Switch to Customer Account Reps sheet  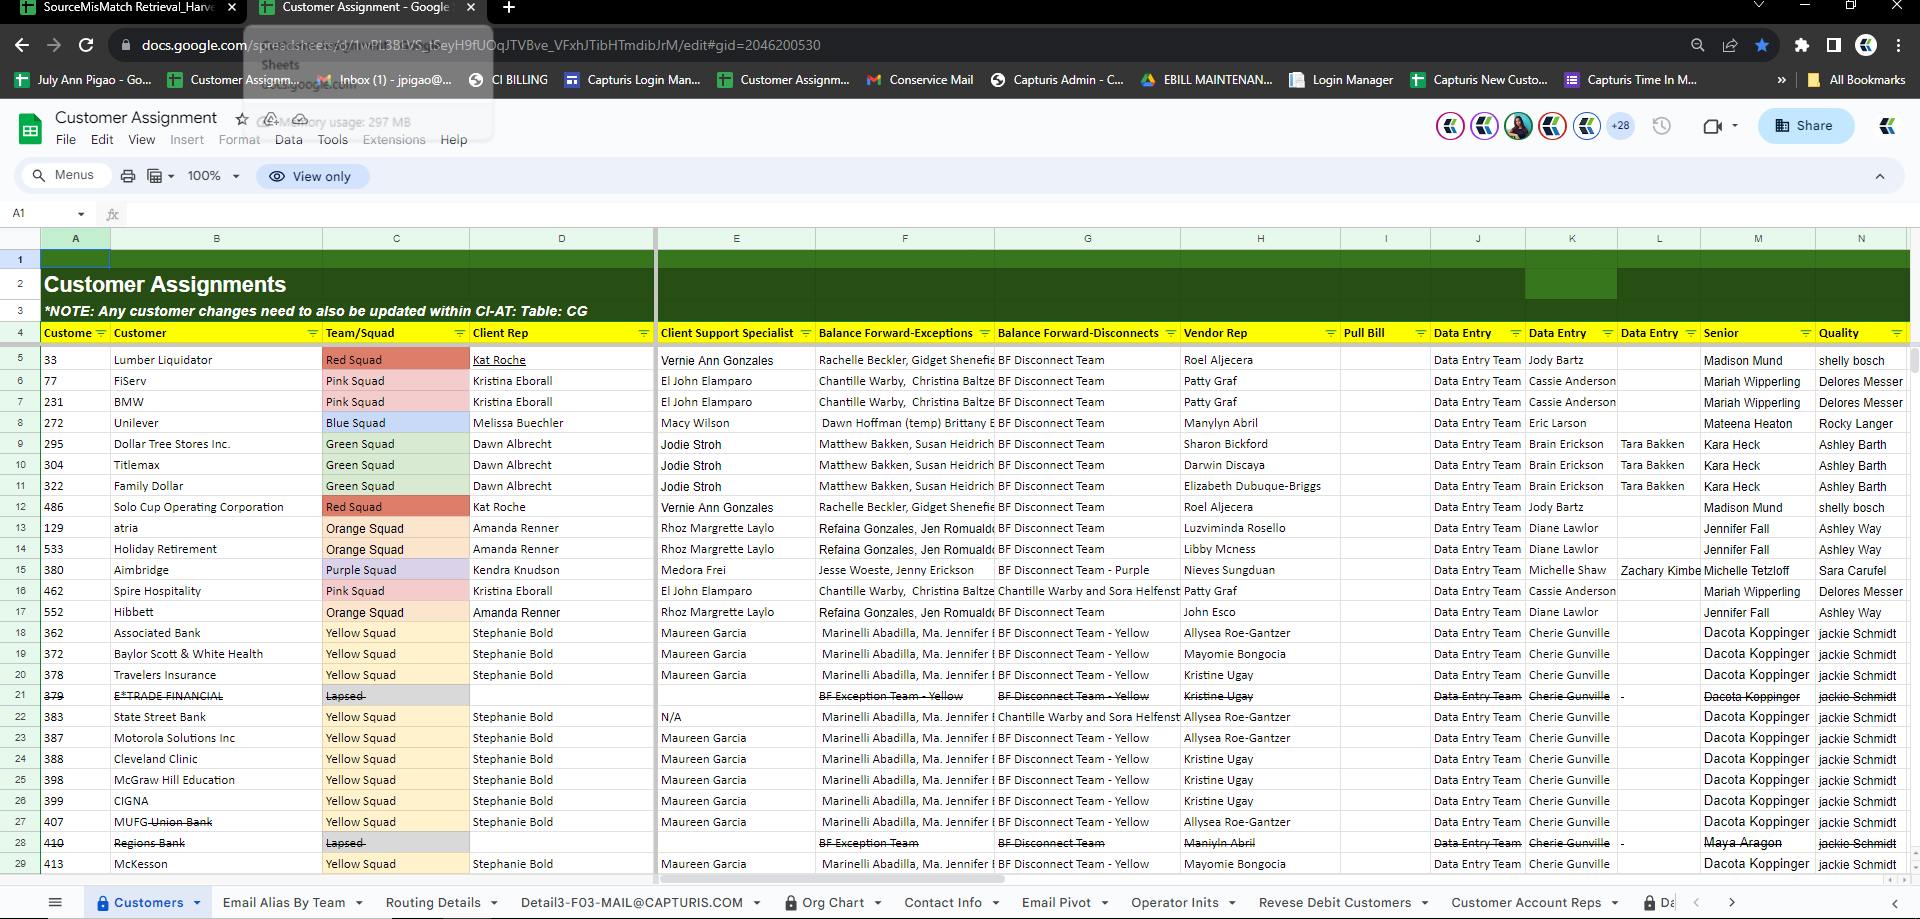1526,903
